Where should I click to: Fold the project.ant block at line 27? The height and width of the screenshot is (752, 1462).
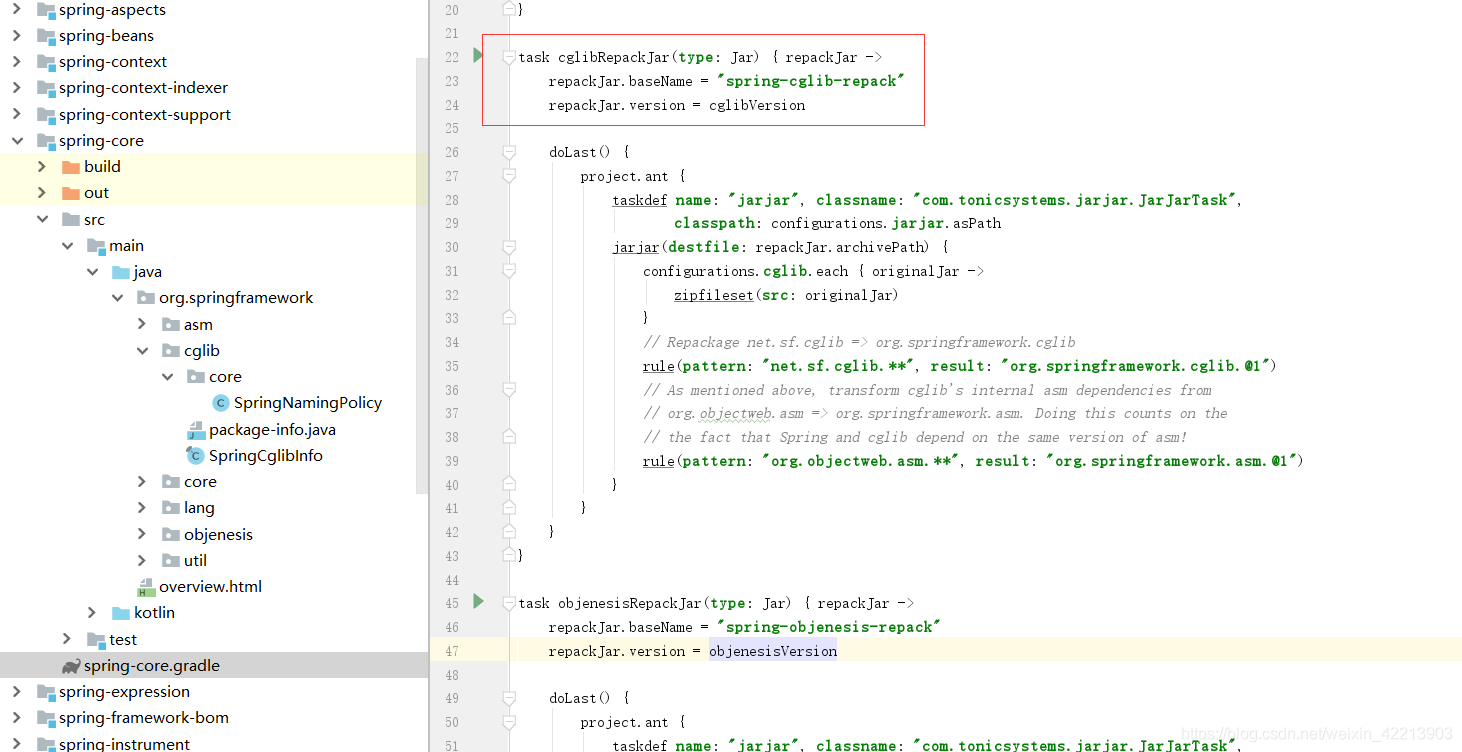point(509,176)
